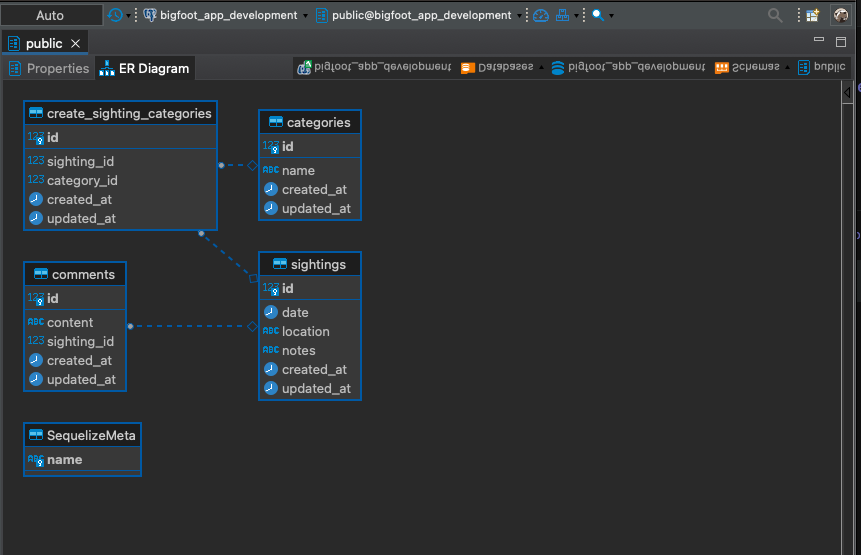861x555 pixels.
Task: Select category_id column in create_sighting_categories
Action: (82, 180)
